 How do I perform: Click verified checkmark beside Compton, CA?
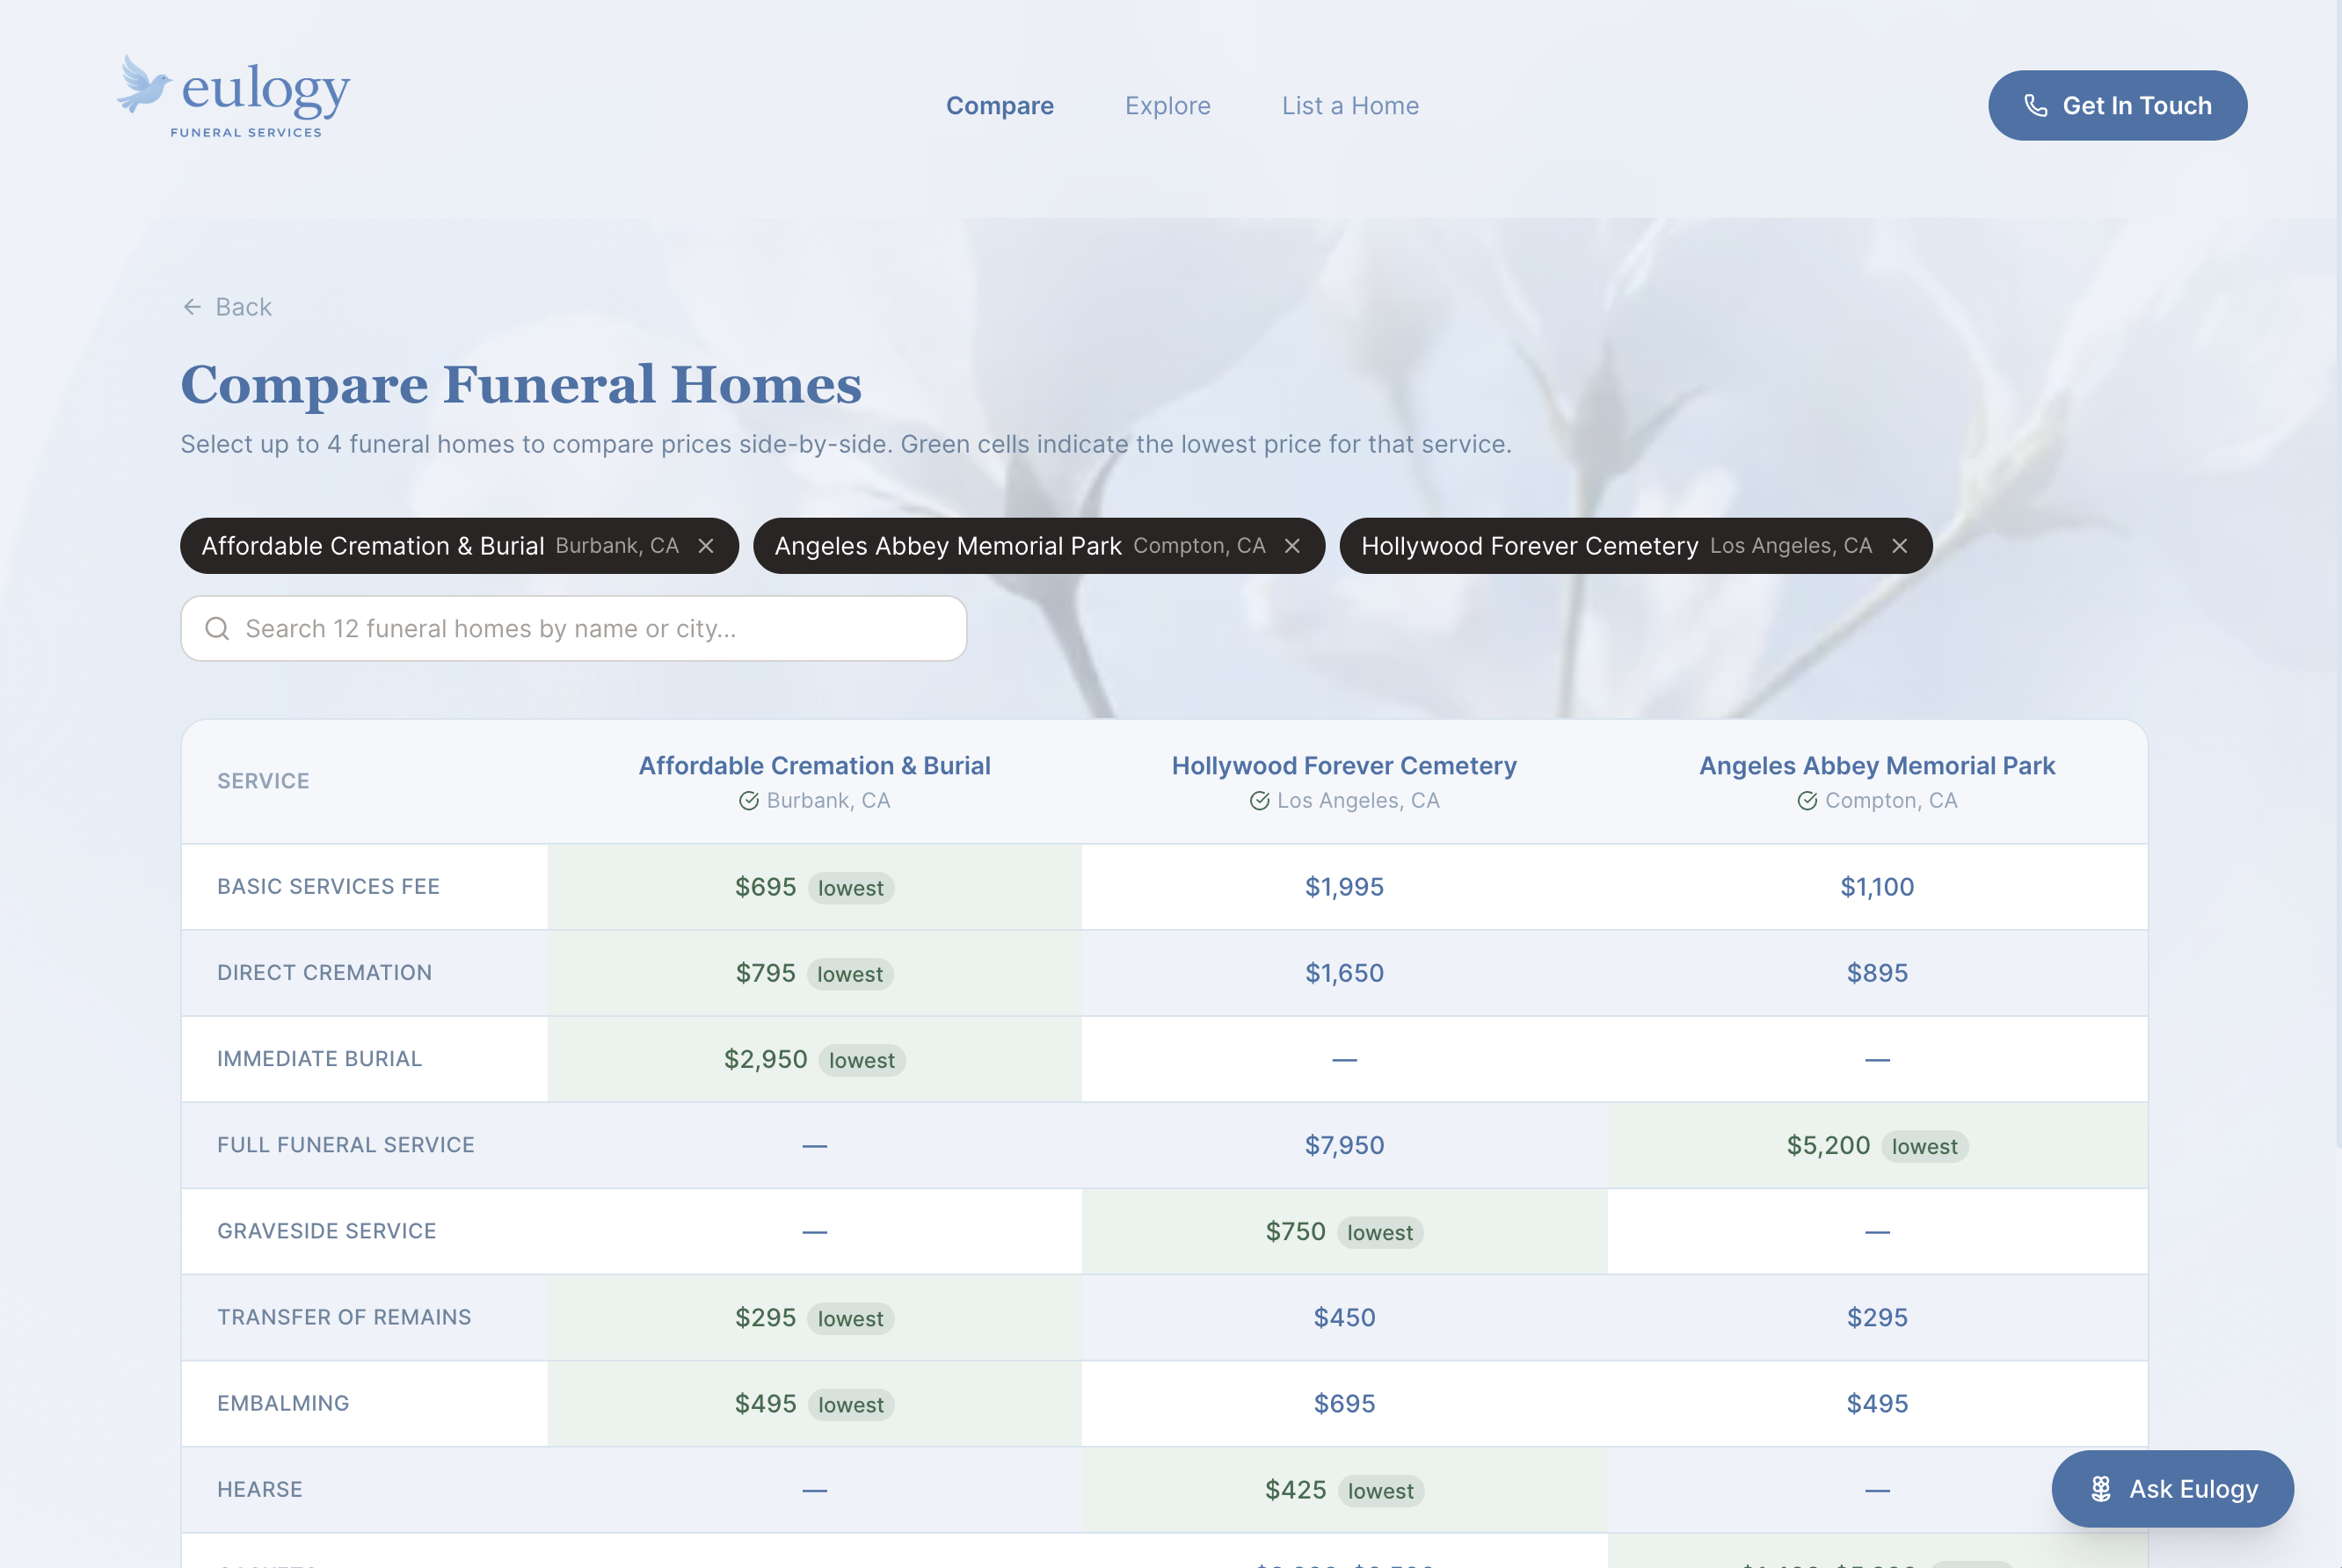tap(1807, 801)
